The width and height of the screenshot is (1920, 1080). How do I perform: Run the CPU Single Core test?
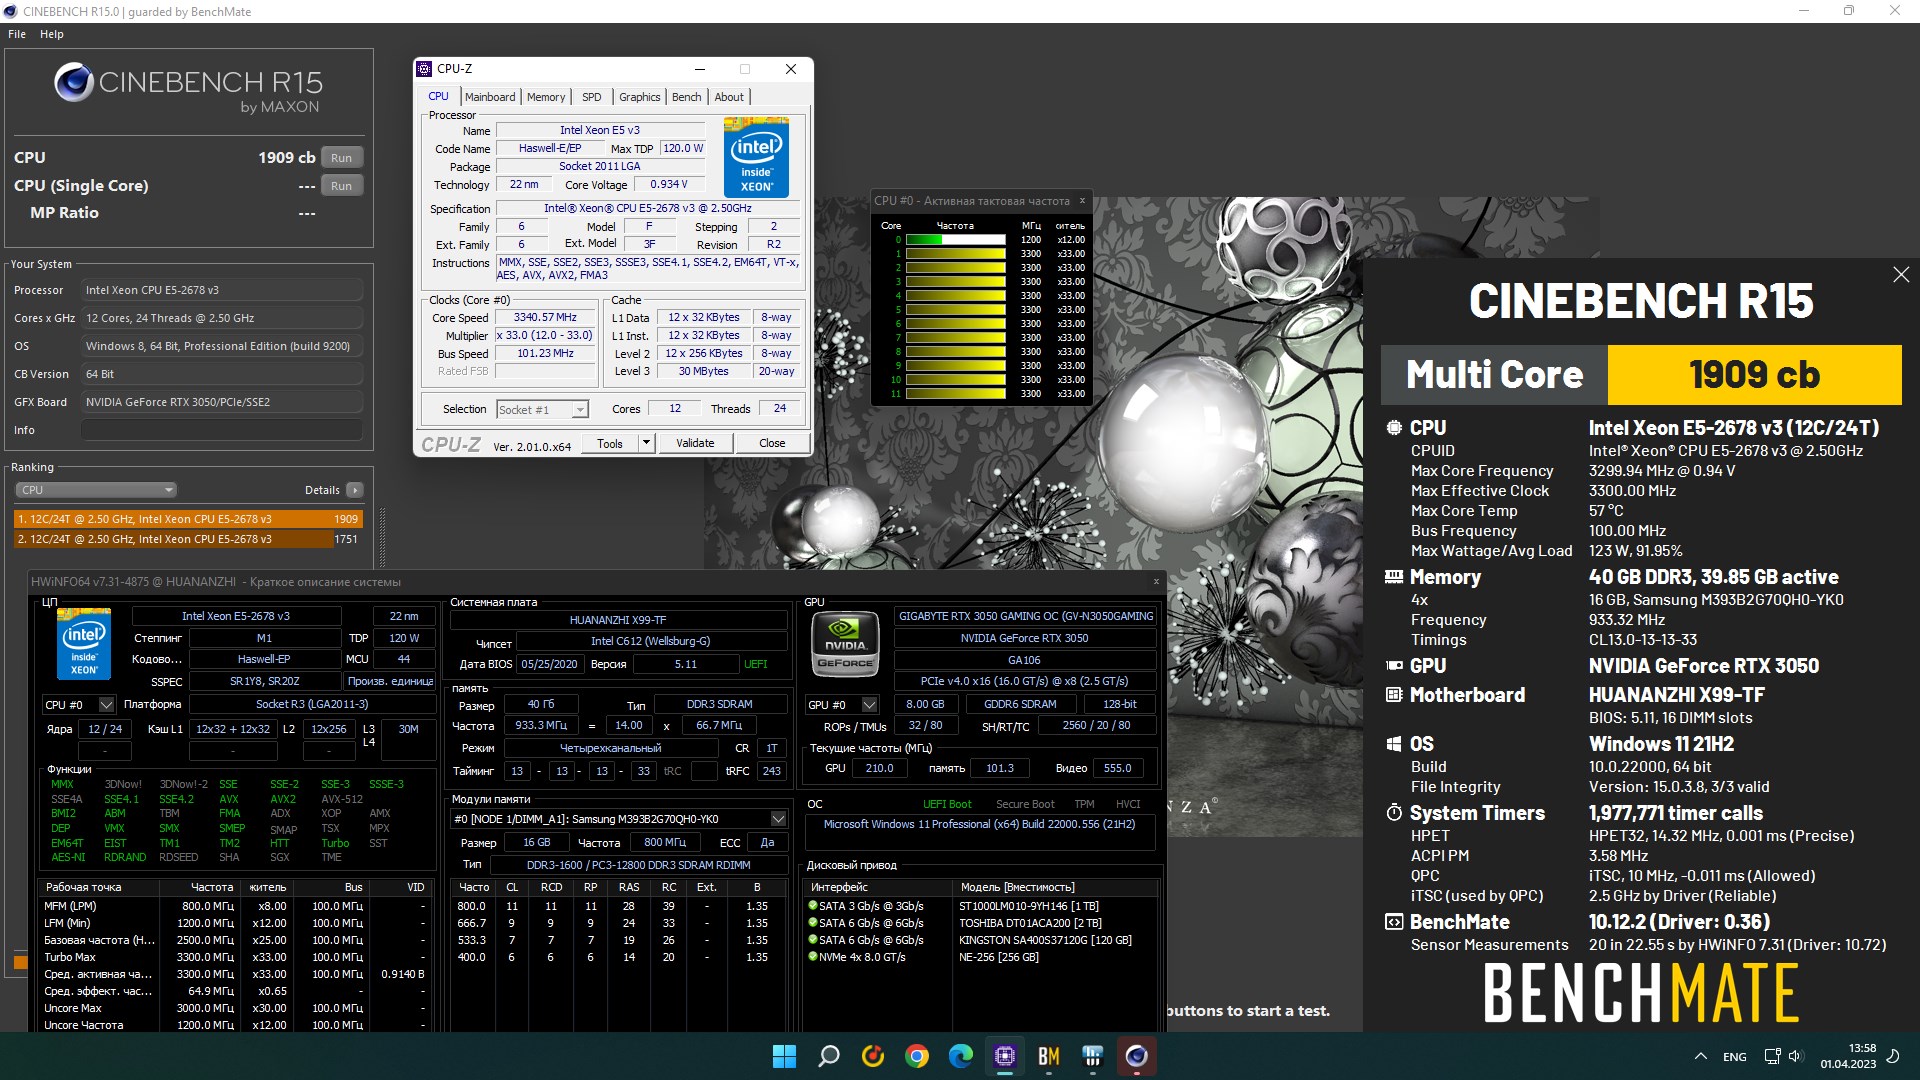(x=342, y=186)
